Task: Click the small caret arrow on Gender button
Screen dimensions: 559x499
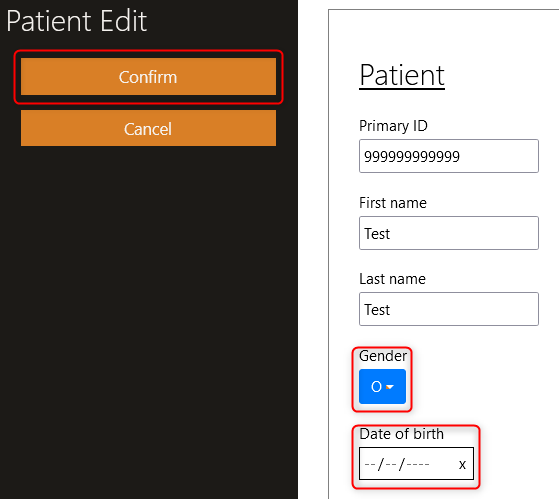Action: (390, 387)
